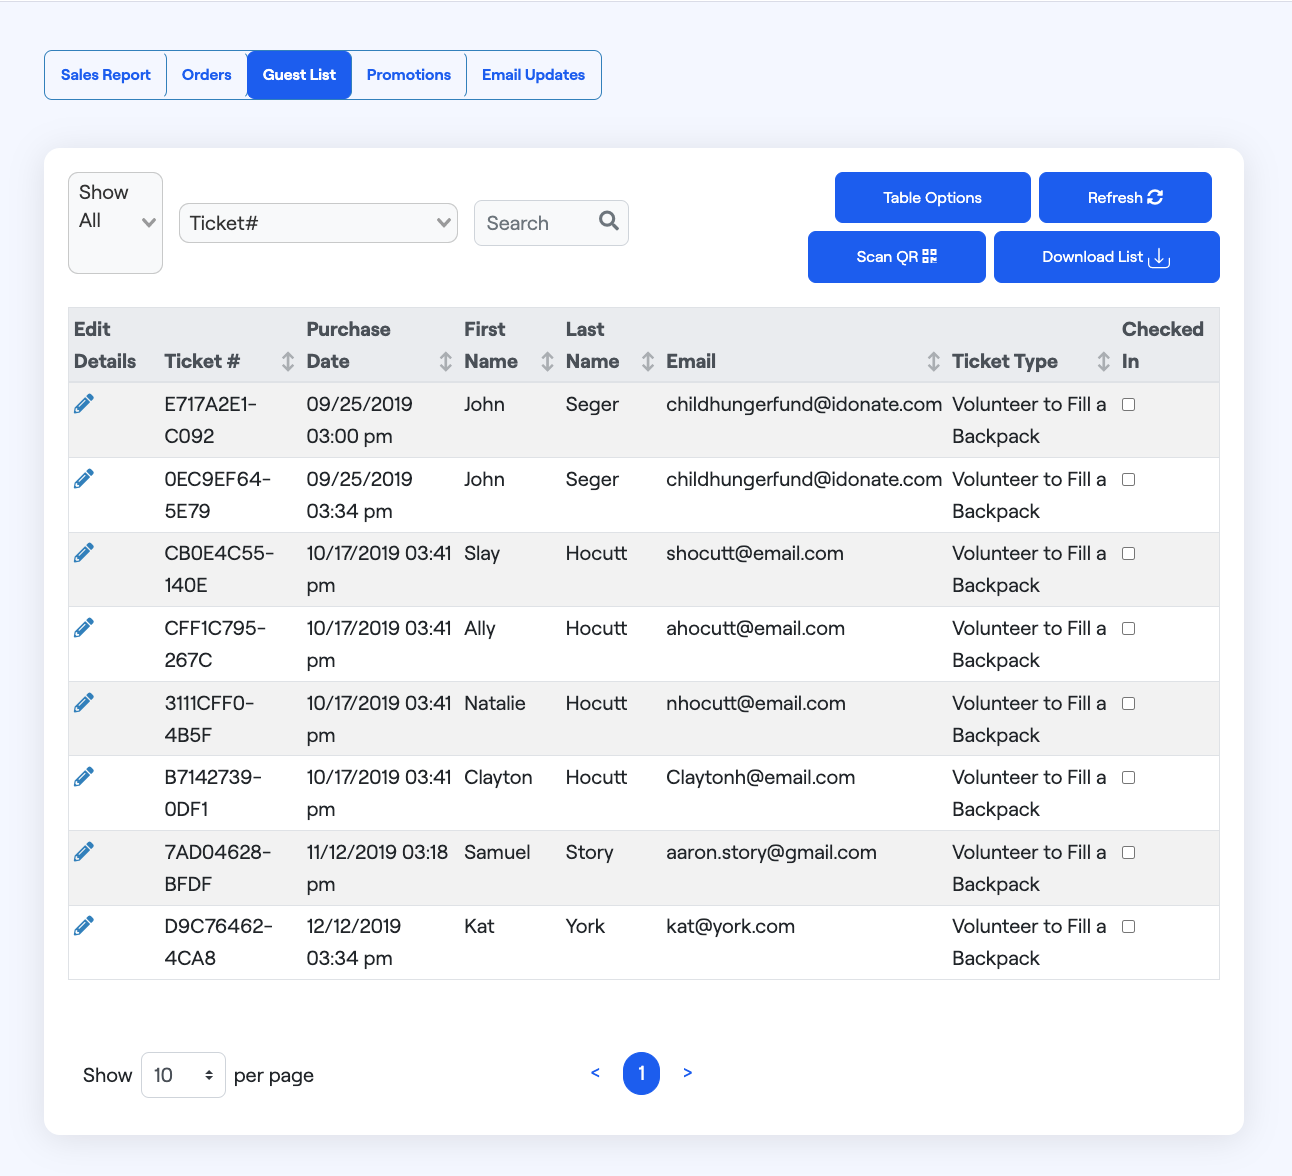Image resolution: width=1292 pixels, height=1176 pixels.
Task: Go to the Promotions tab
Action: pyautogui.click(x=409, y=75)
